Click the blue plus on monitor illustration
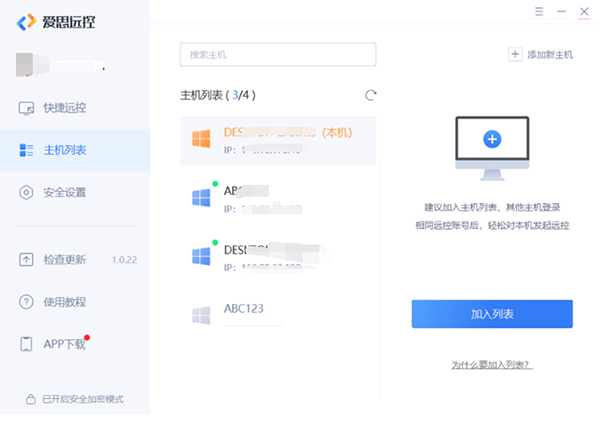This screenshot has width=600, height=421. tap(491, 139)
